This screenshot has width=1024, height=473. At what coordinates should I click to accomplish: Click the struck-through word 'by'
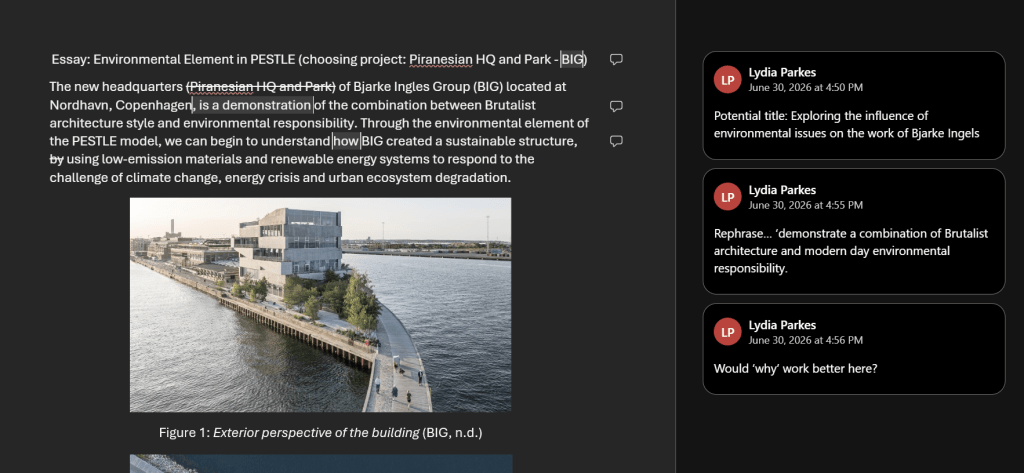(57, 159)
